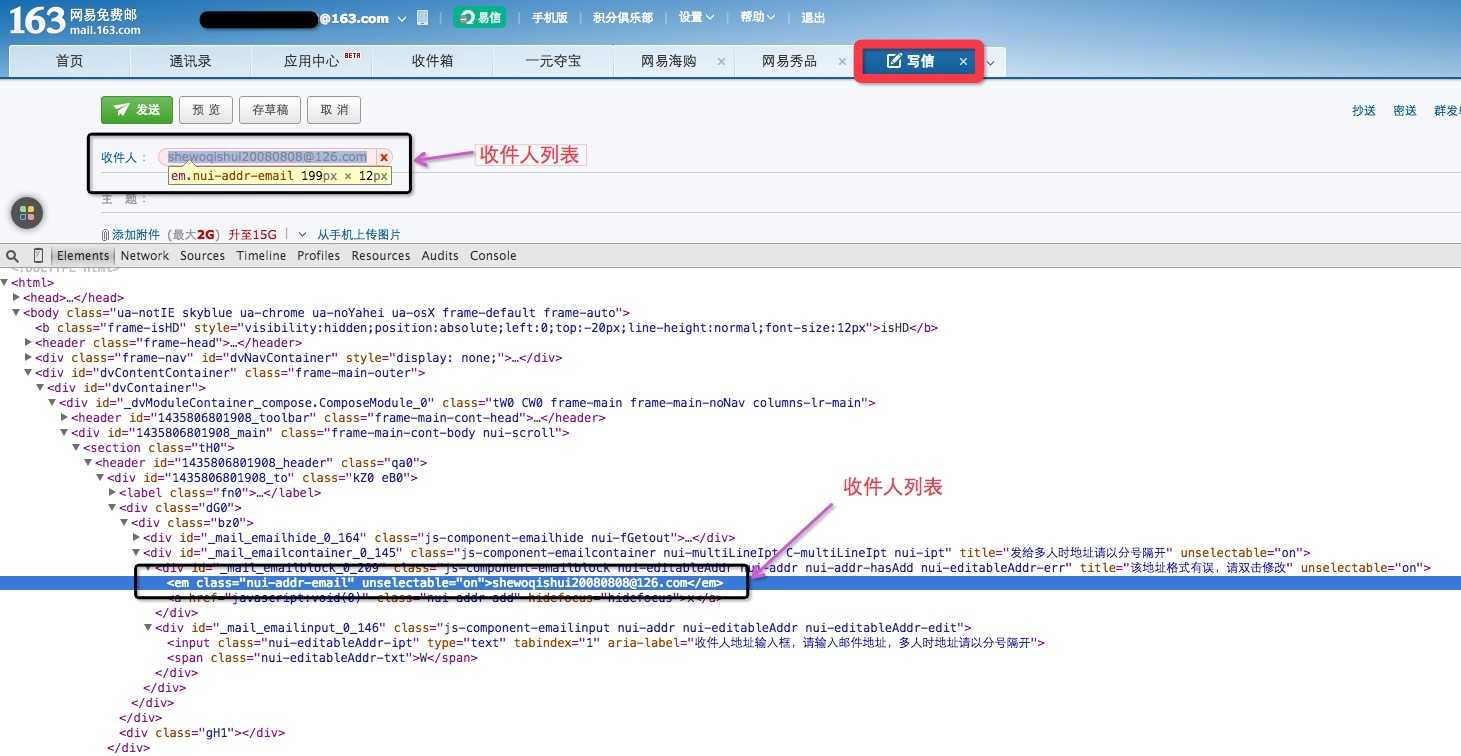Remove recipient with the red x icon
The image size is (1461, 756).
(384, 157)
